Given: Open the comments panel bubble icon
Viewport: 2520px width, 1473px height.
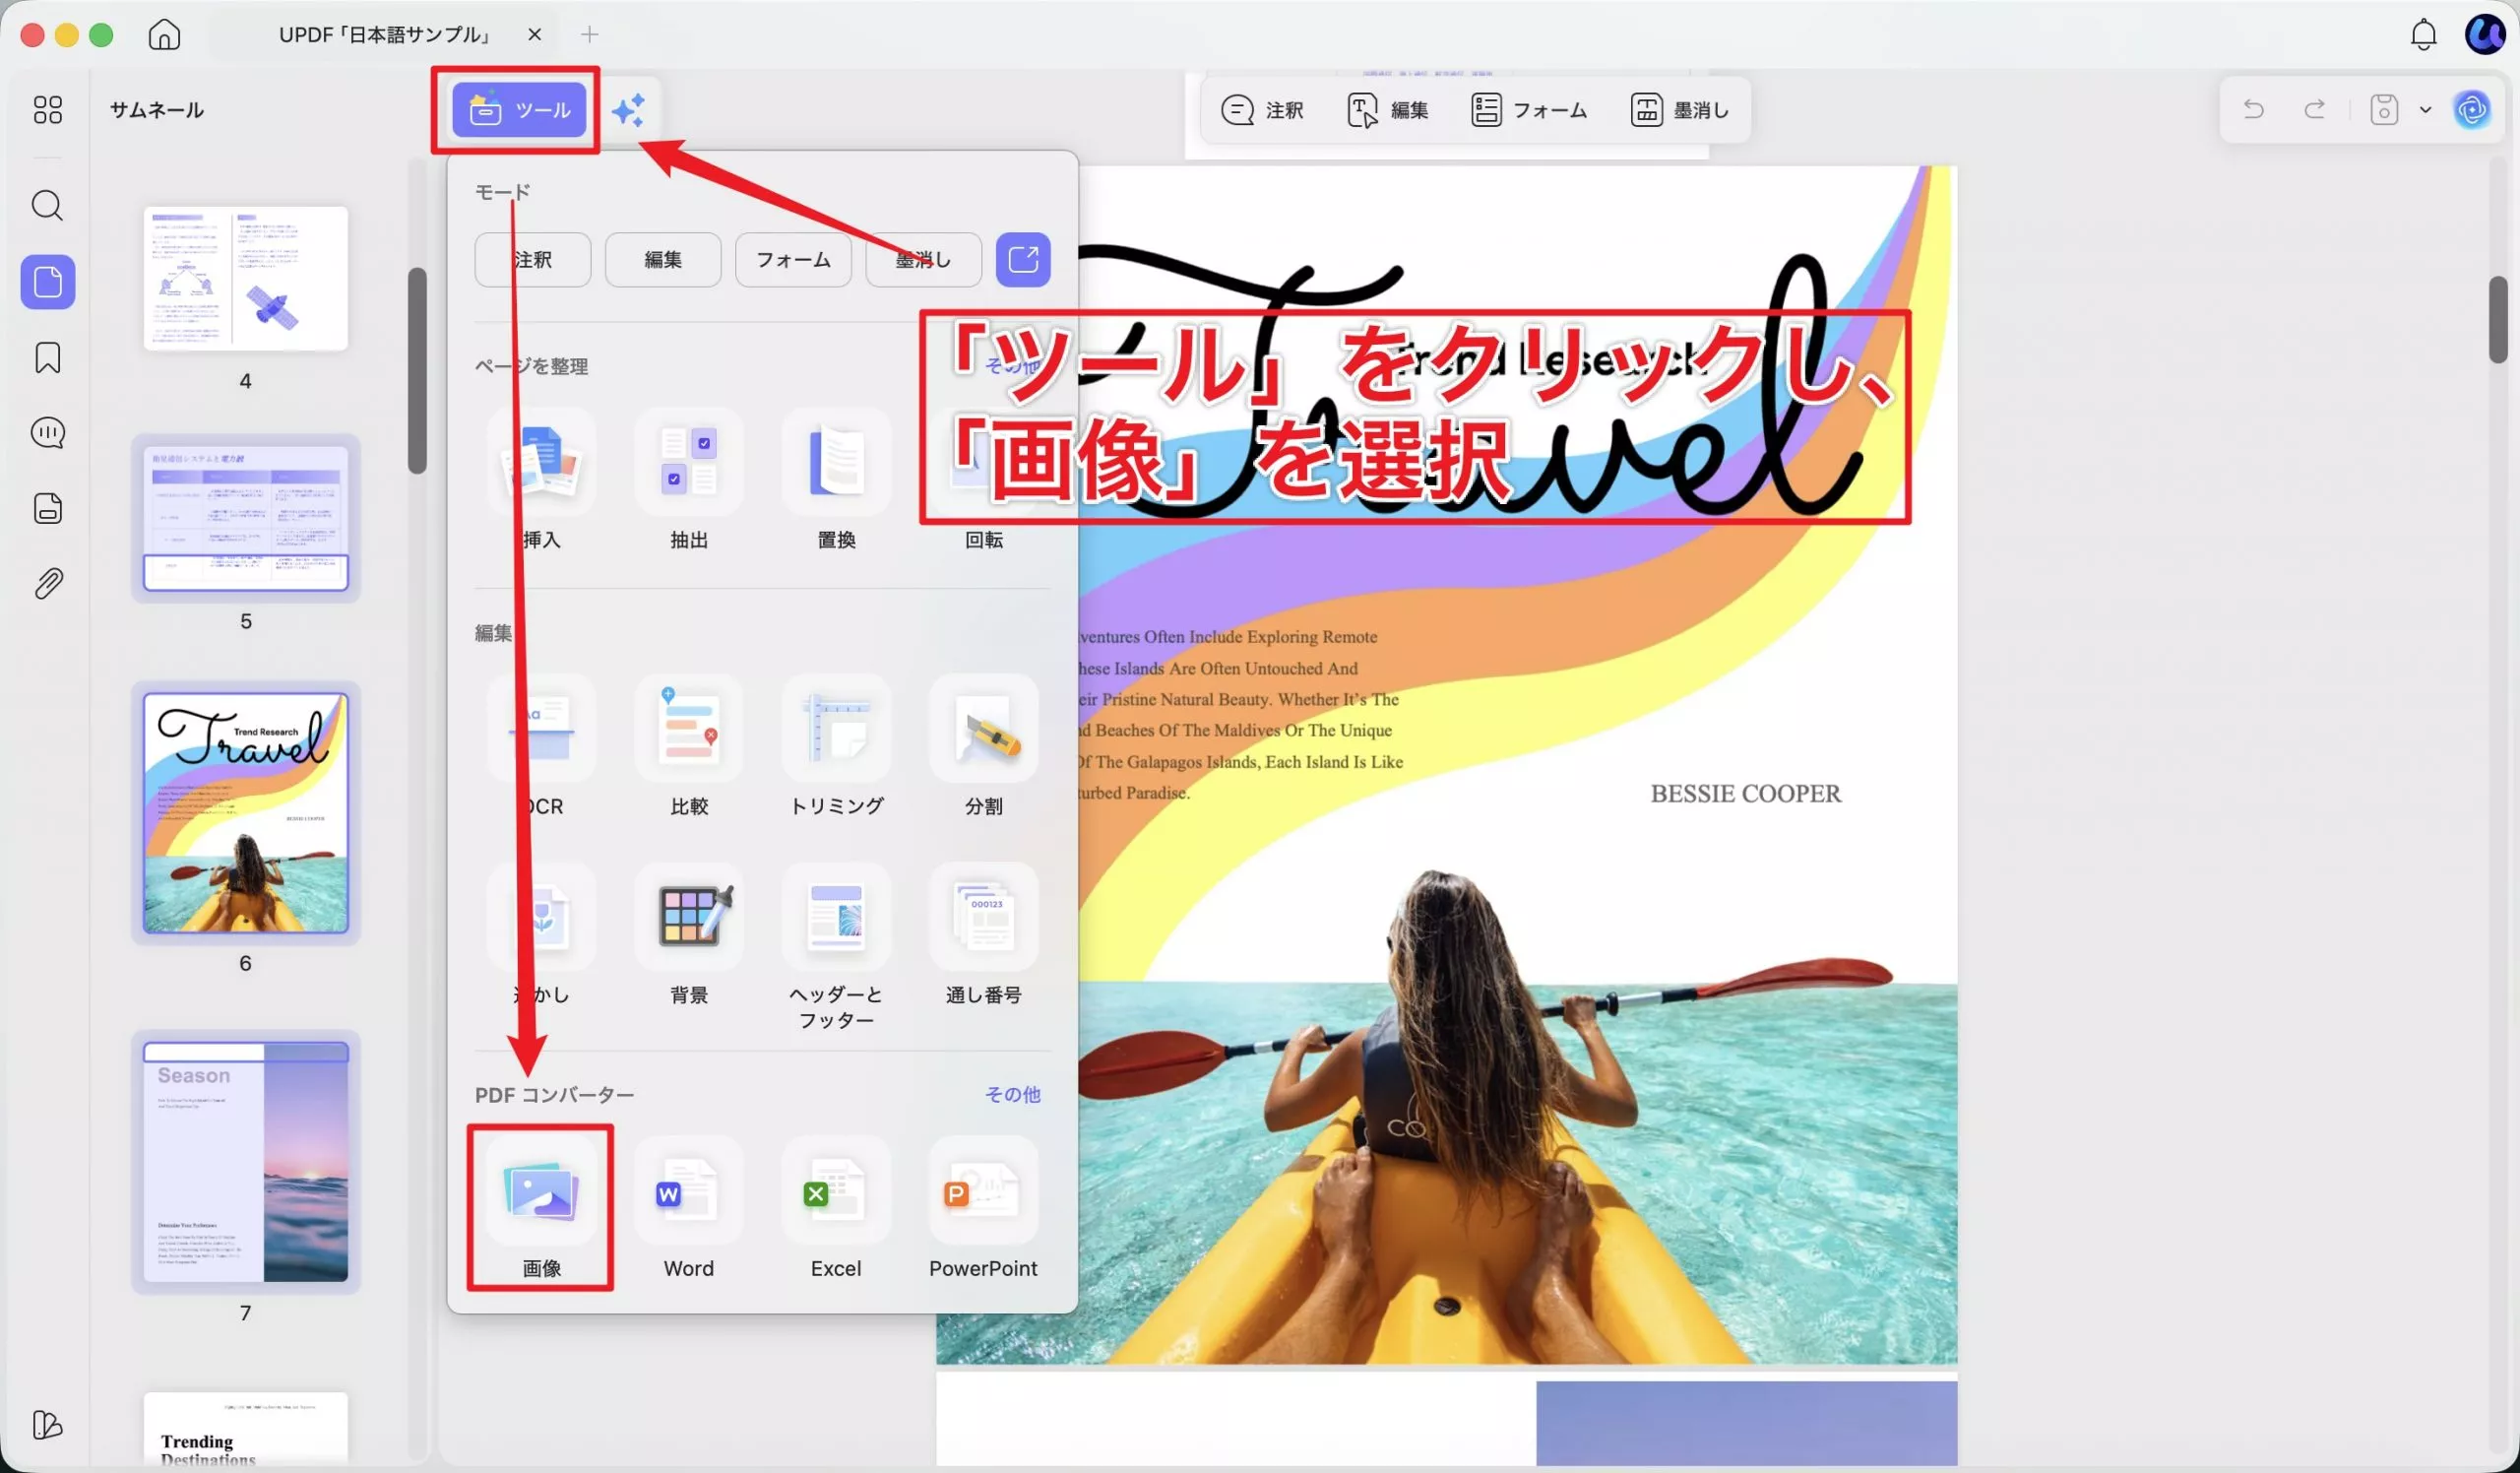Looking at the screenshot, I should [47, 432].
